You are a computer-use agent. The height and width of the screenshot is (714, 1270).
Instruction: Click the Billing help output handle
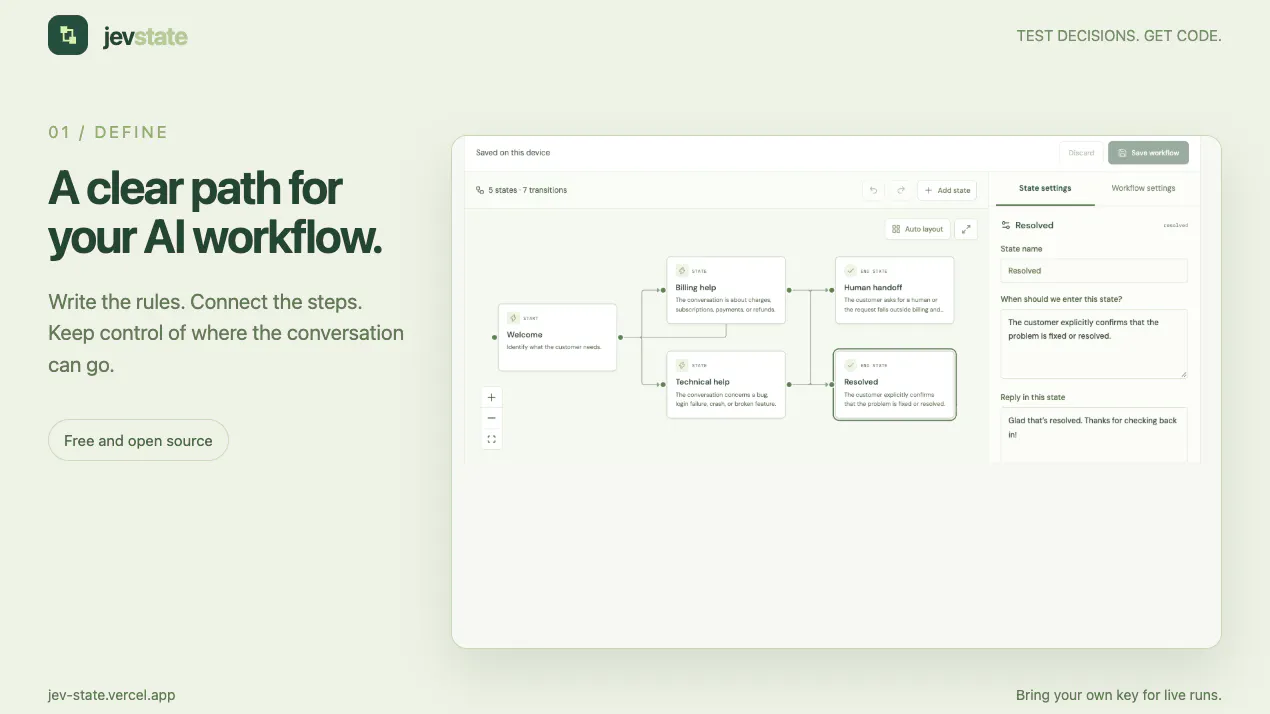[789, 290]
